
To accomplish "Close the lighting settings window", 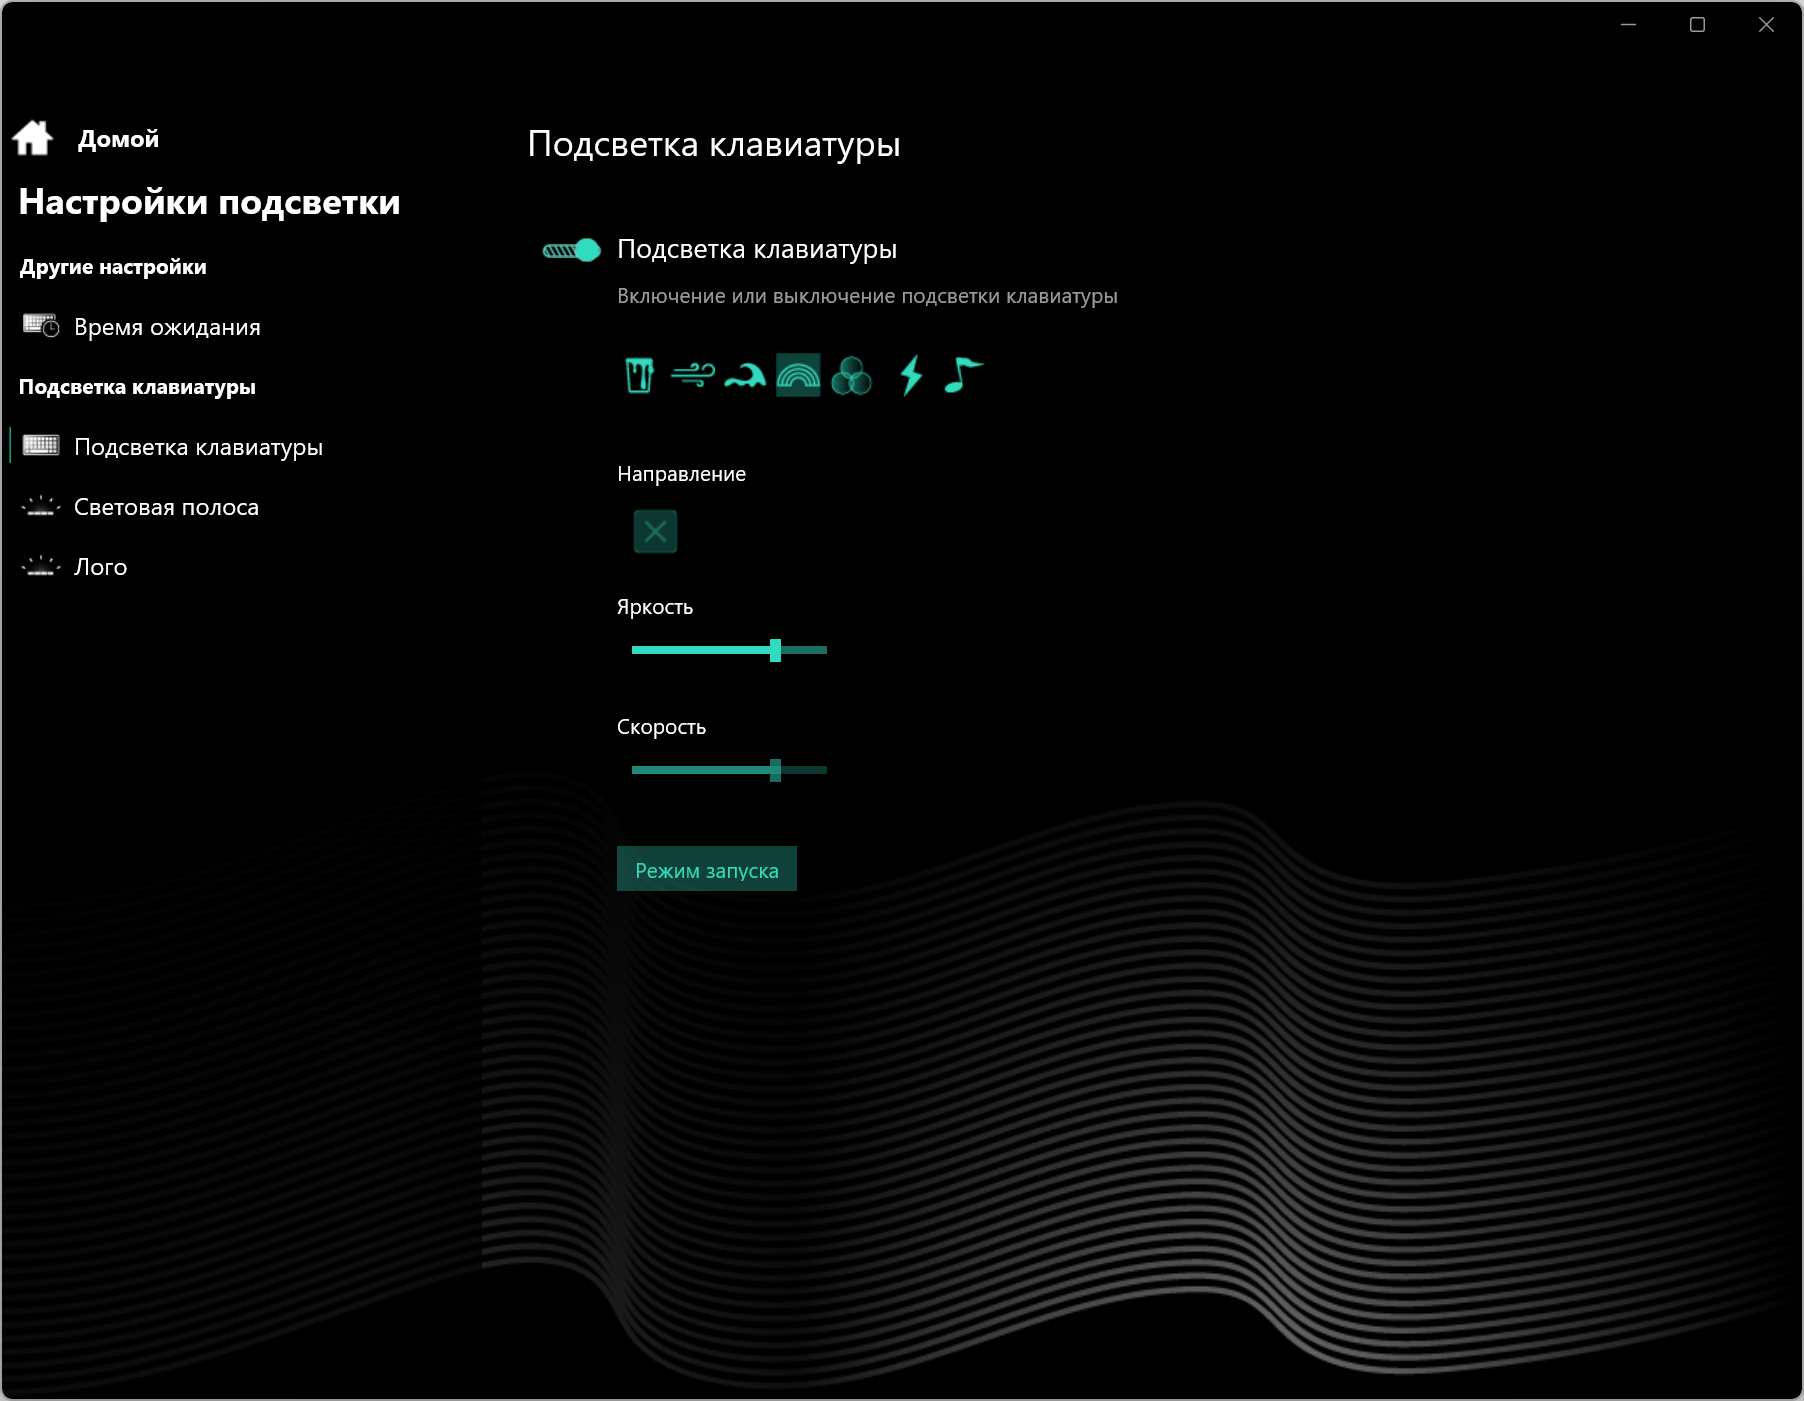I will [1767, 25].
